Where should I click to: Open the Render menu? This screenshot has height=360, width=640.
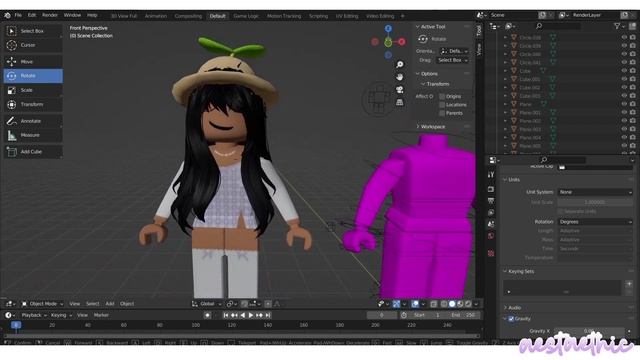[50, 16]
